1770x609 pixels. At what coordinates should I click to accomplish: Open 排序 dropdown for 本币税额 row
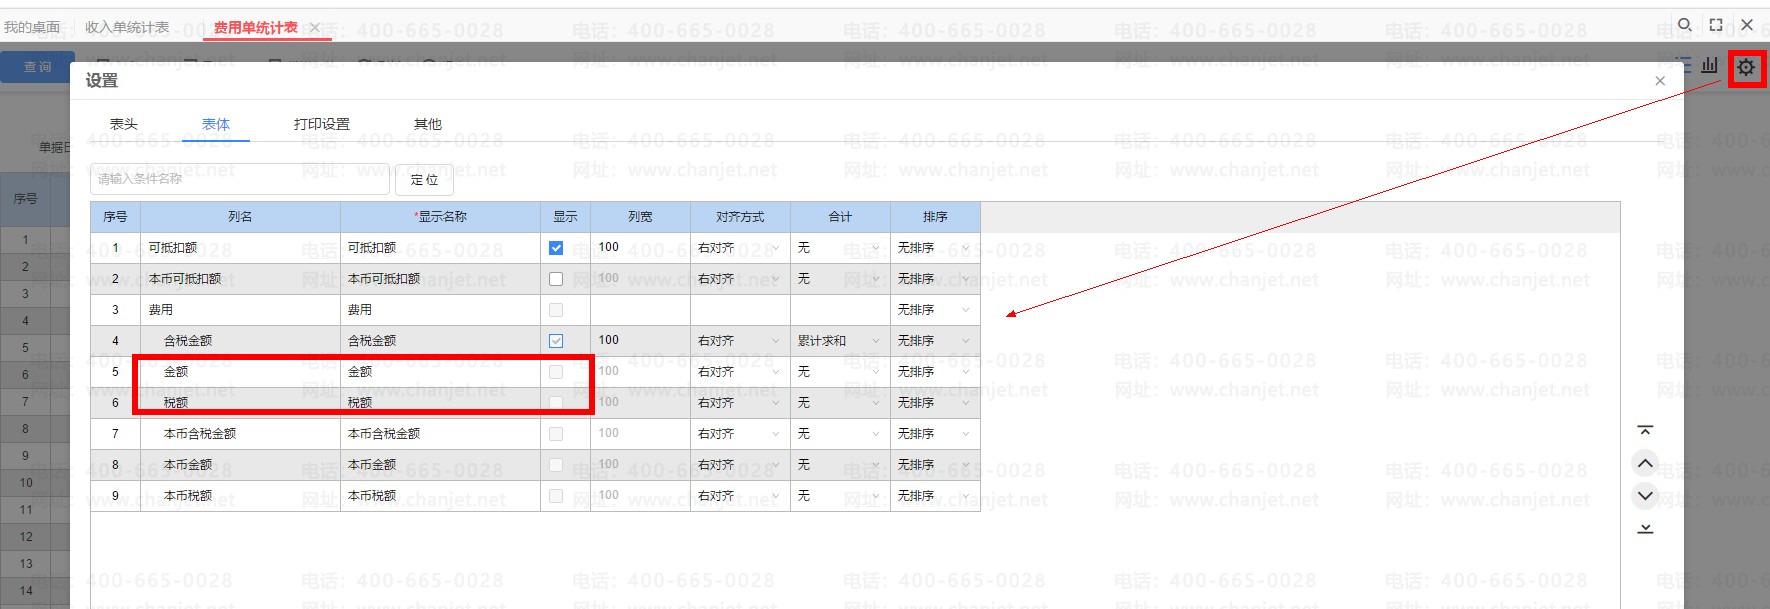click(935, 496)
